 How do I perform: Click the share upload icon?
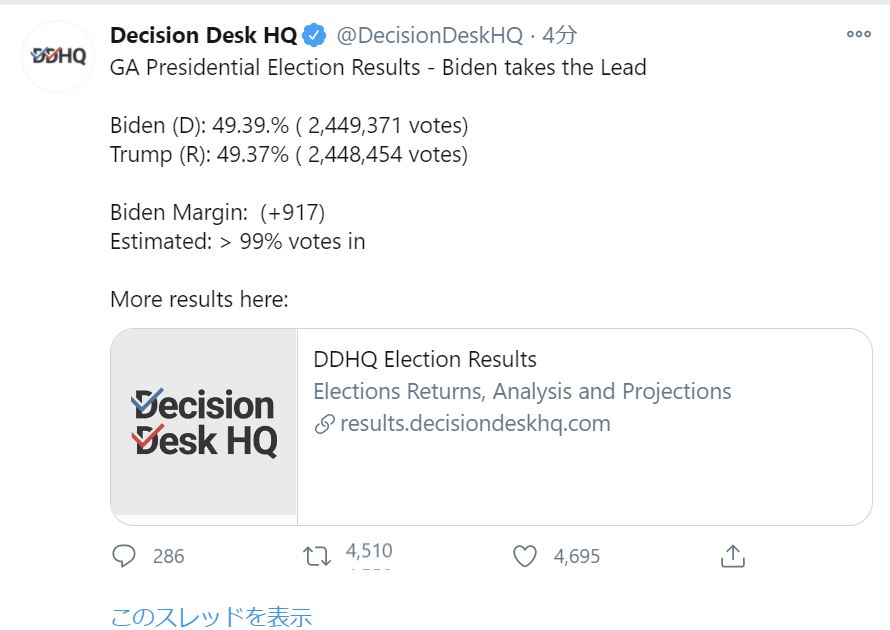pos(733,556)
